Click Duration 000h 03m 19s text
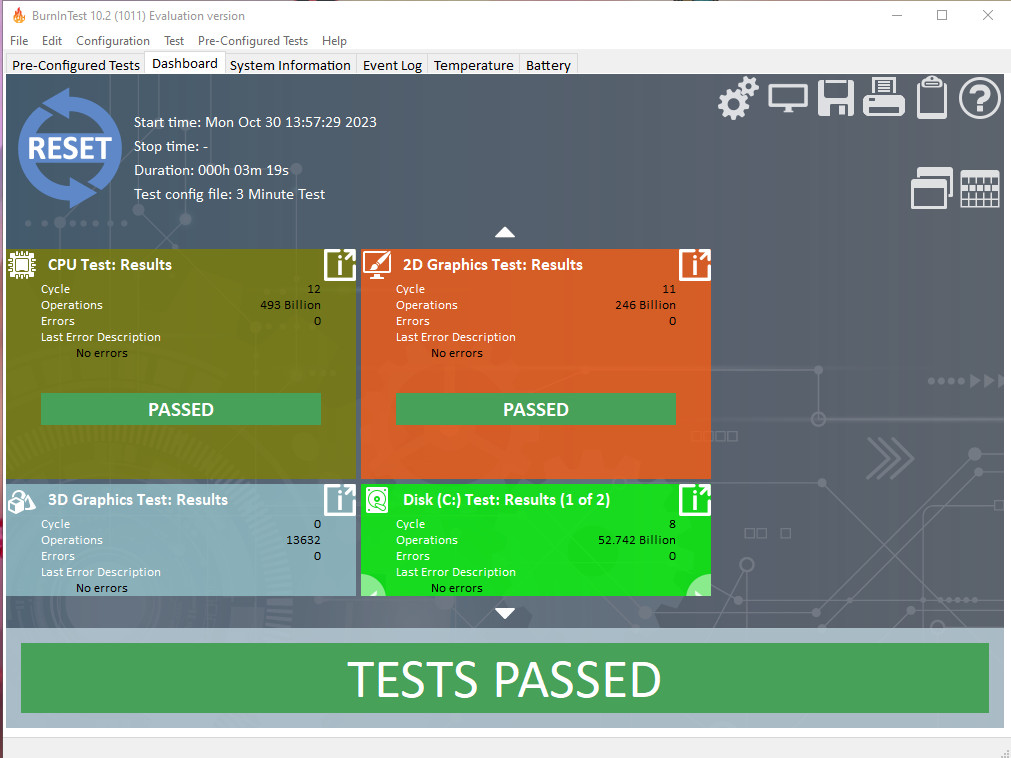Image resolution: width=1011 pixels, height=758 pixels. click(211, 170)
